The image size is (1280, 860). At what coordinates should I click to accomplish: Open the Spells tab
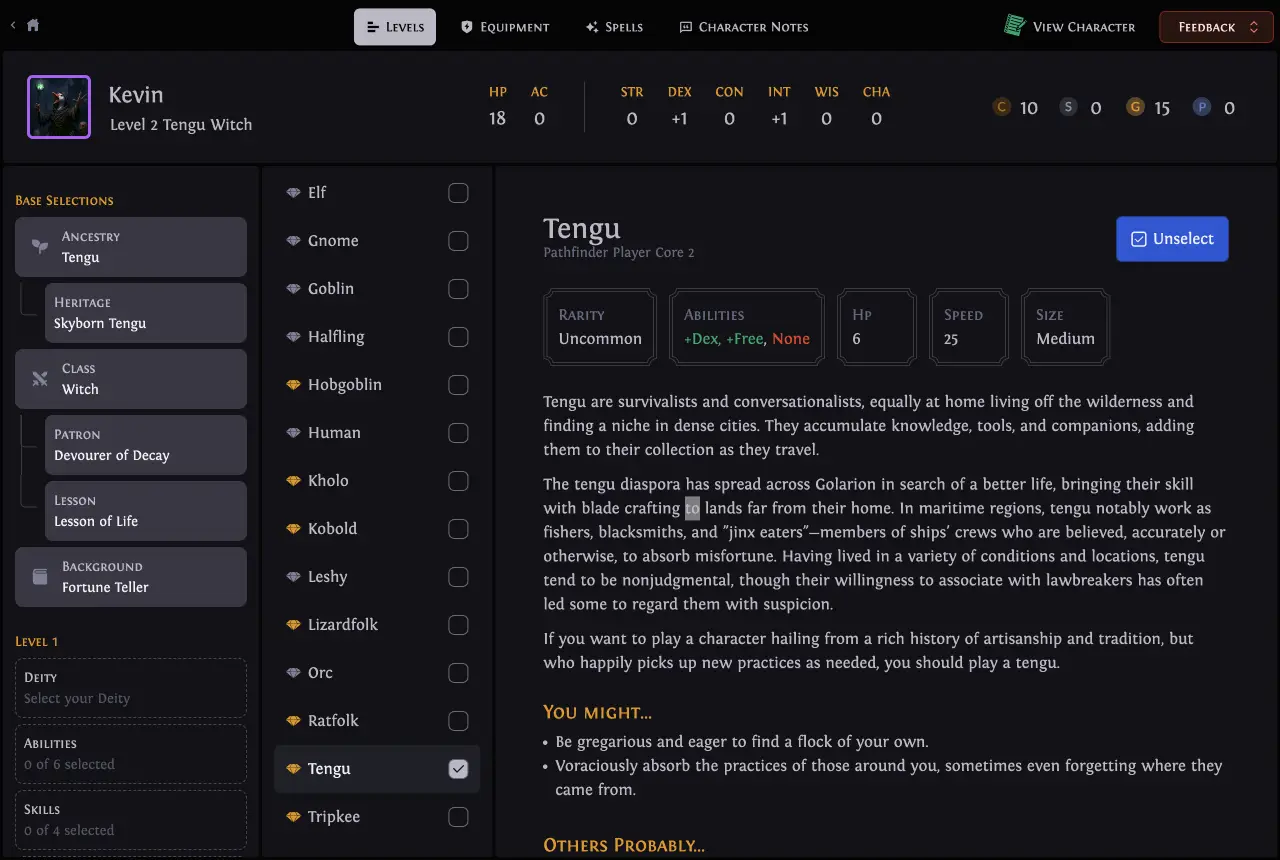pos(614,27)
